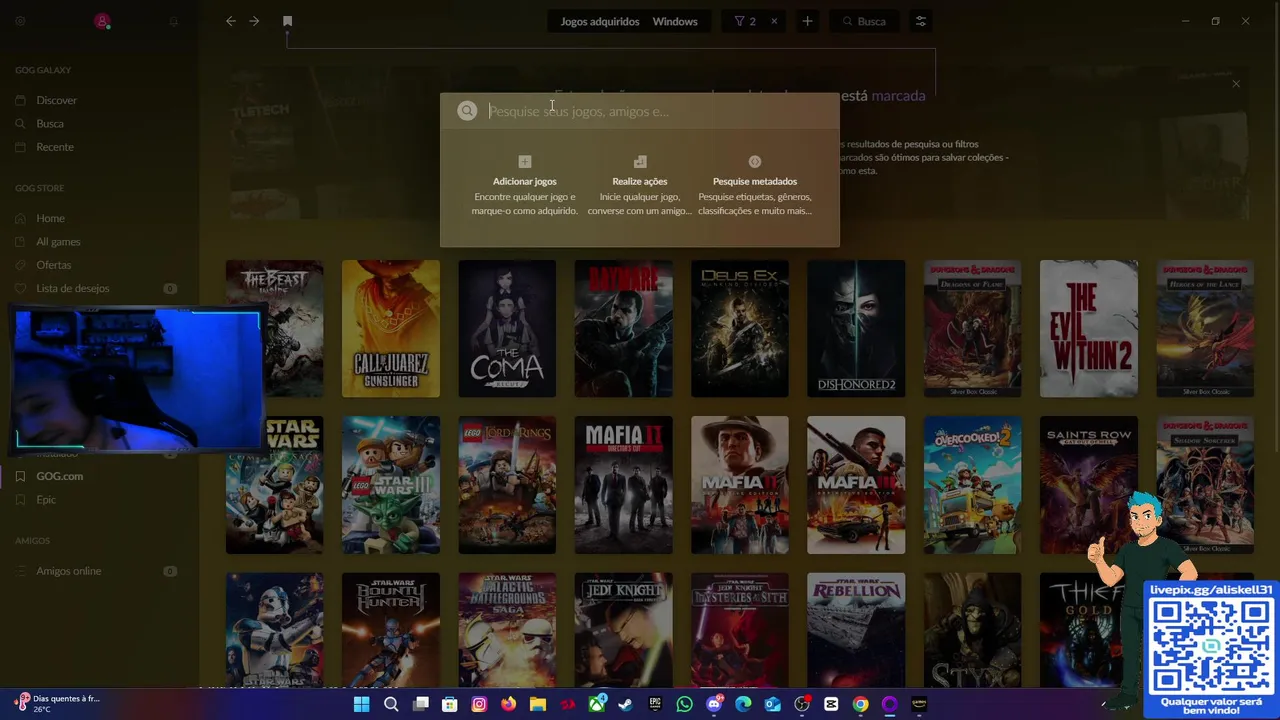
Task: Add a filter with the plus button
Action: pyautogui.click(x=807, y=21)
